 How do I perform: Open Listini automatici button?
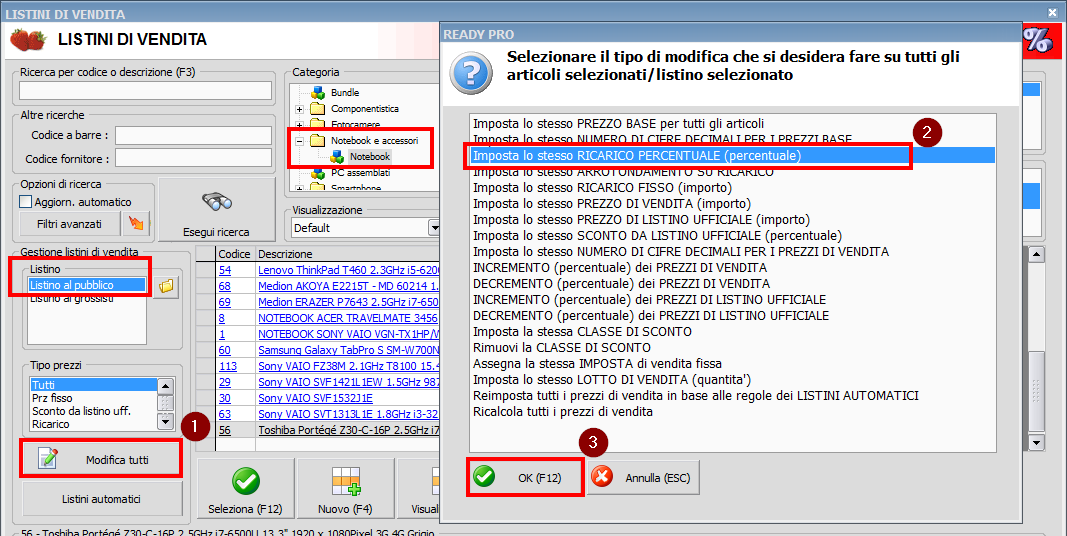(x=102, y=499)
